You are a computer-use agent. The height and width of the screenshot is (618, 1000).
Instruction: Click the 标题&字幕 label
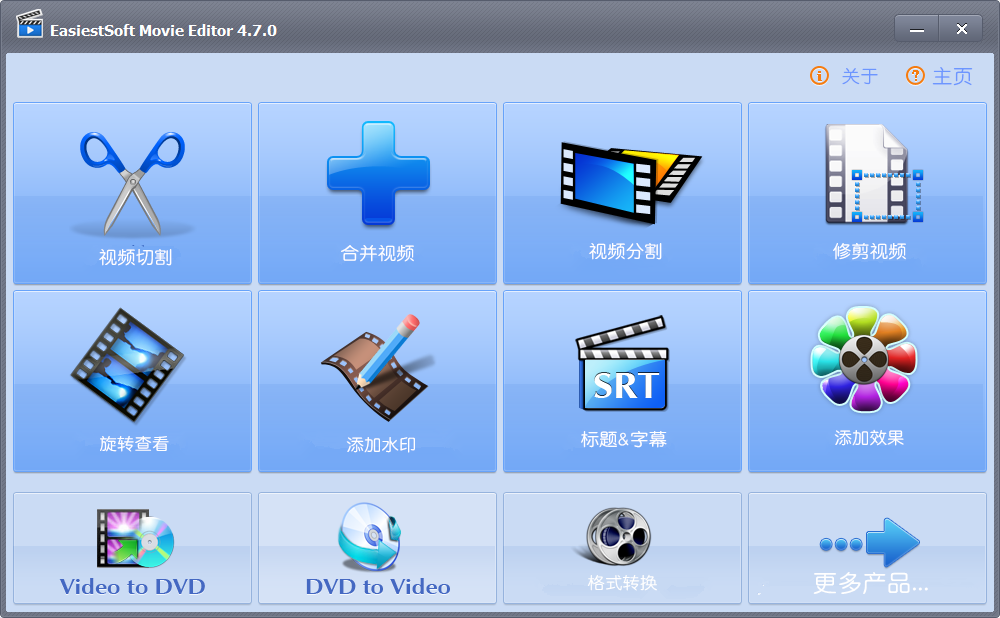point(624,439)
